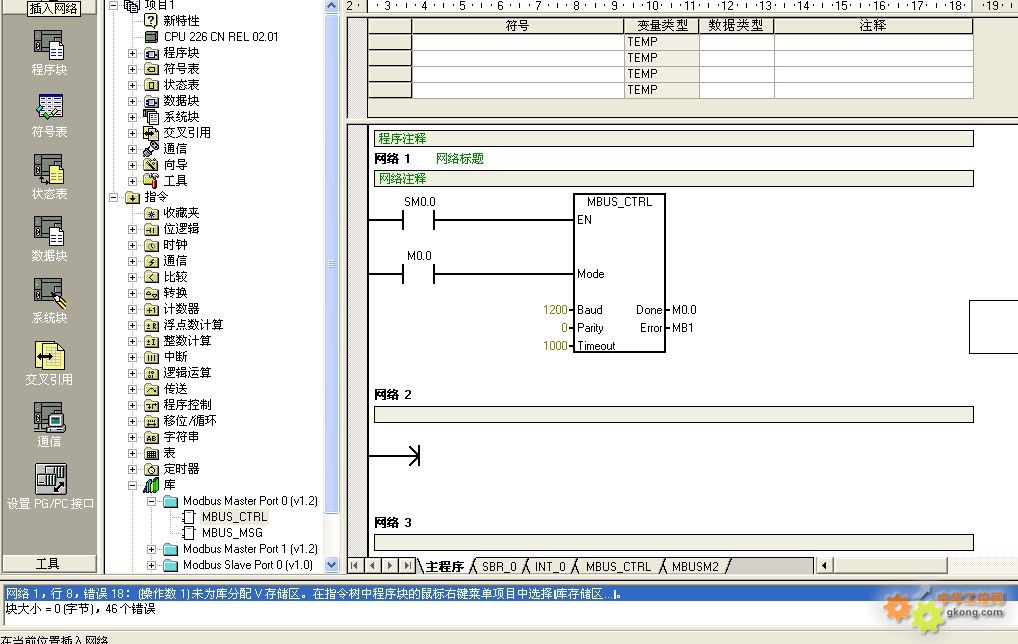This screenshot has height=644, width=1018.
Task: Click the tree scrollbar up arrow
Action: [x=332, y=6]
